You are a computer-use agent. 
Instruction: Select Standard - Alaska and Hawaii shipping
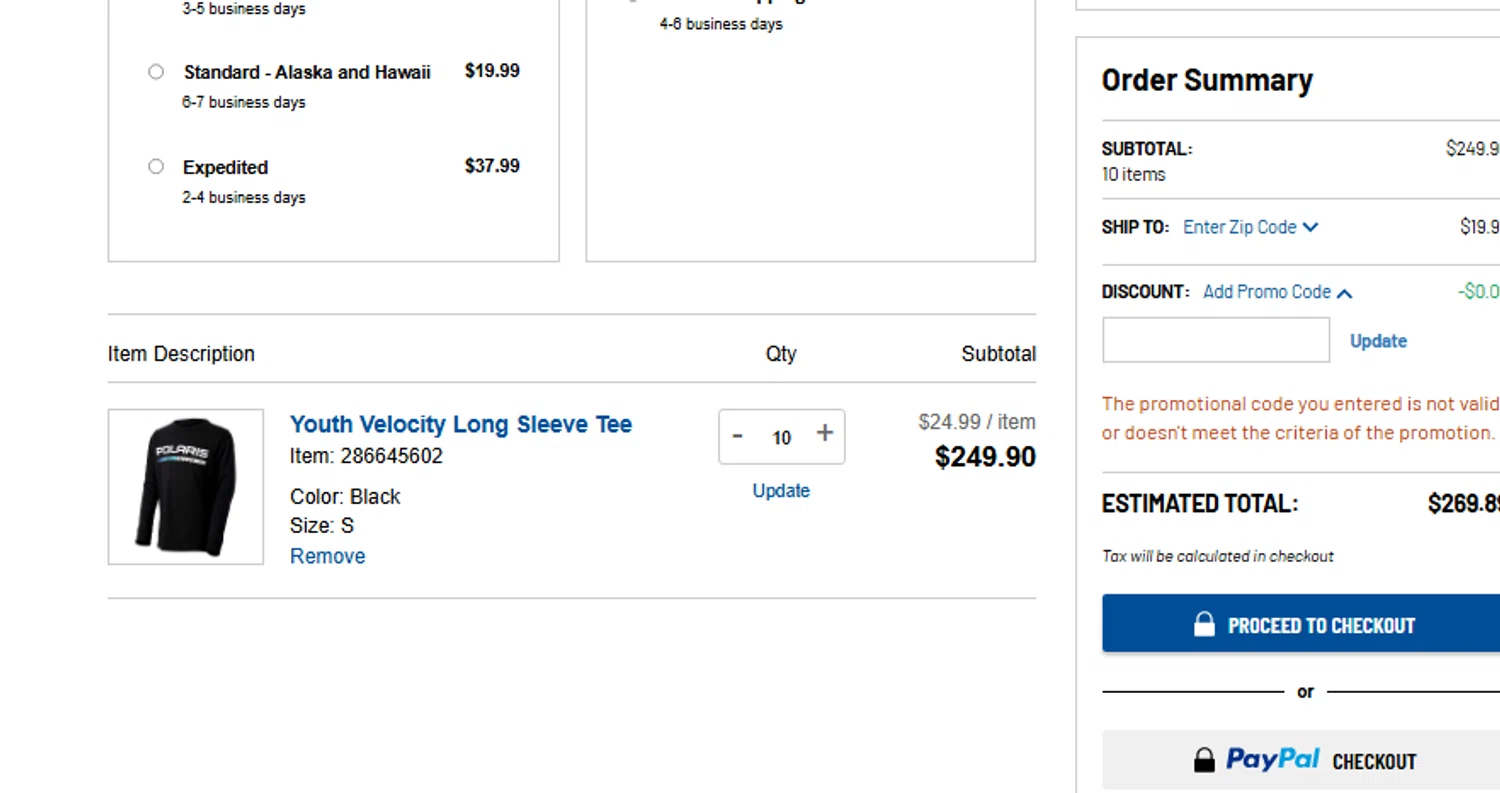pos(156,72)
